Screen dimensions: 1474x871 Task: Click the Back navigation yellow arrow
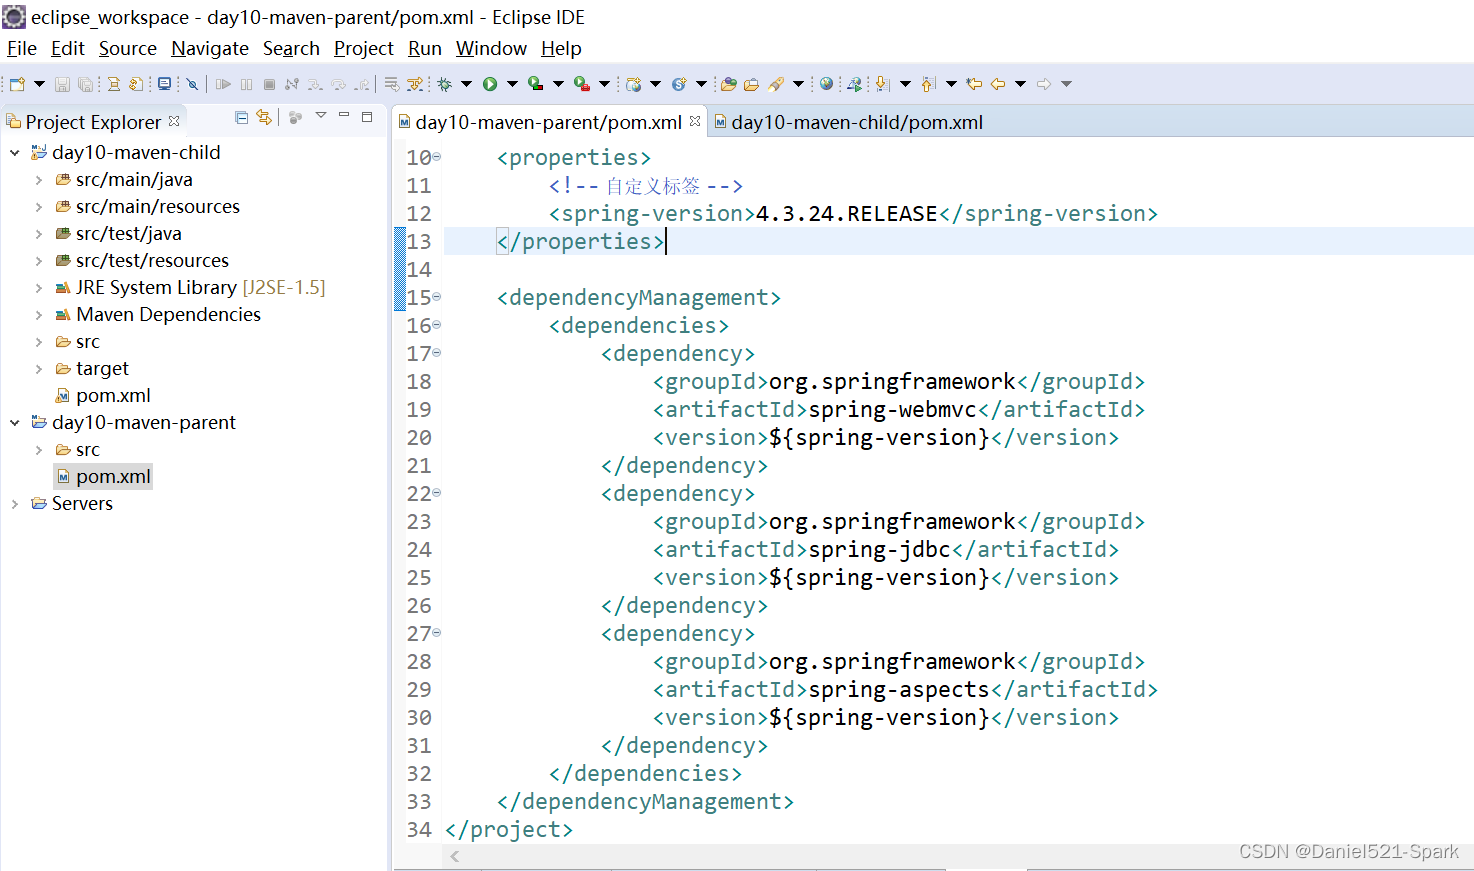click(x=997, y=84)
